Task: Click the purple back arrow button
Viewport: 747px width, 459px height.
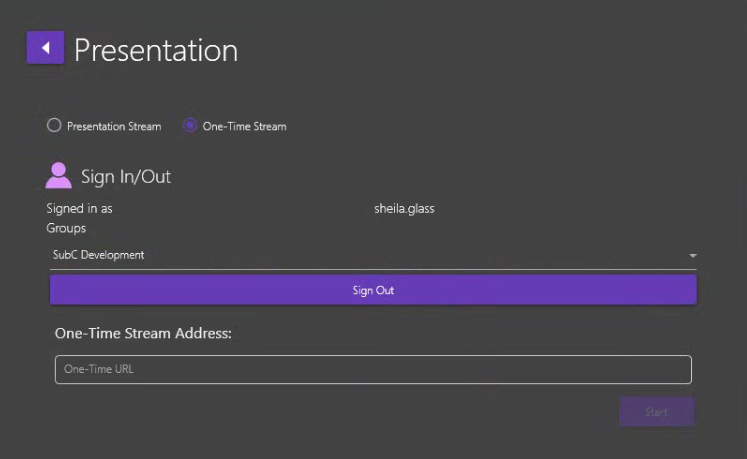Action: click(x=45, y=48)
